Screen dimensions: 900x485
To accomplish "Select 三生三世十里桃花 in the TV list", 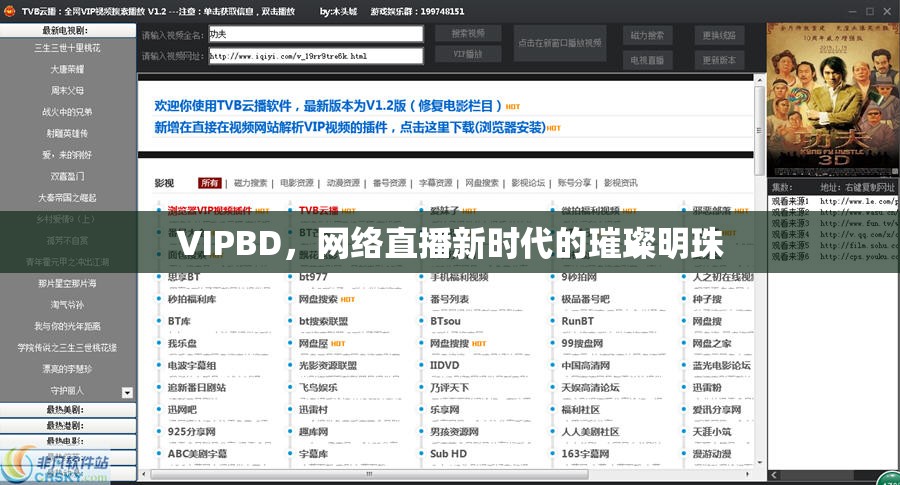I will click(67, 48).
